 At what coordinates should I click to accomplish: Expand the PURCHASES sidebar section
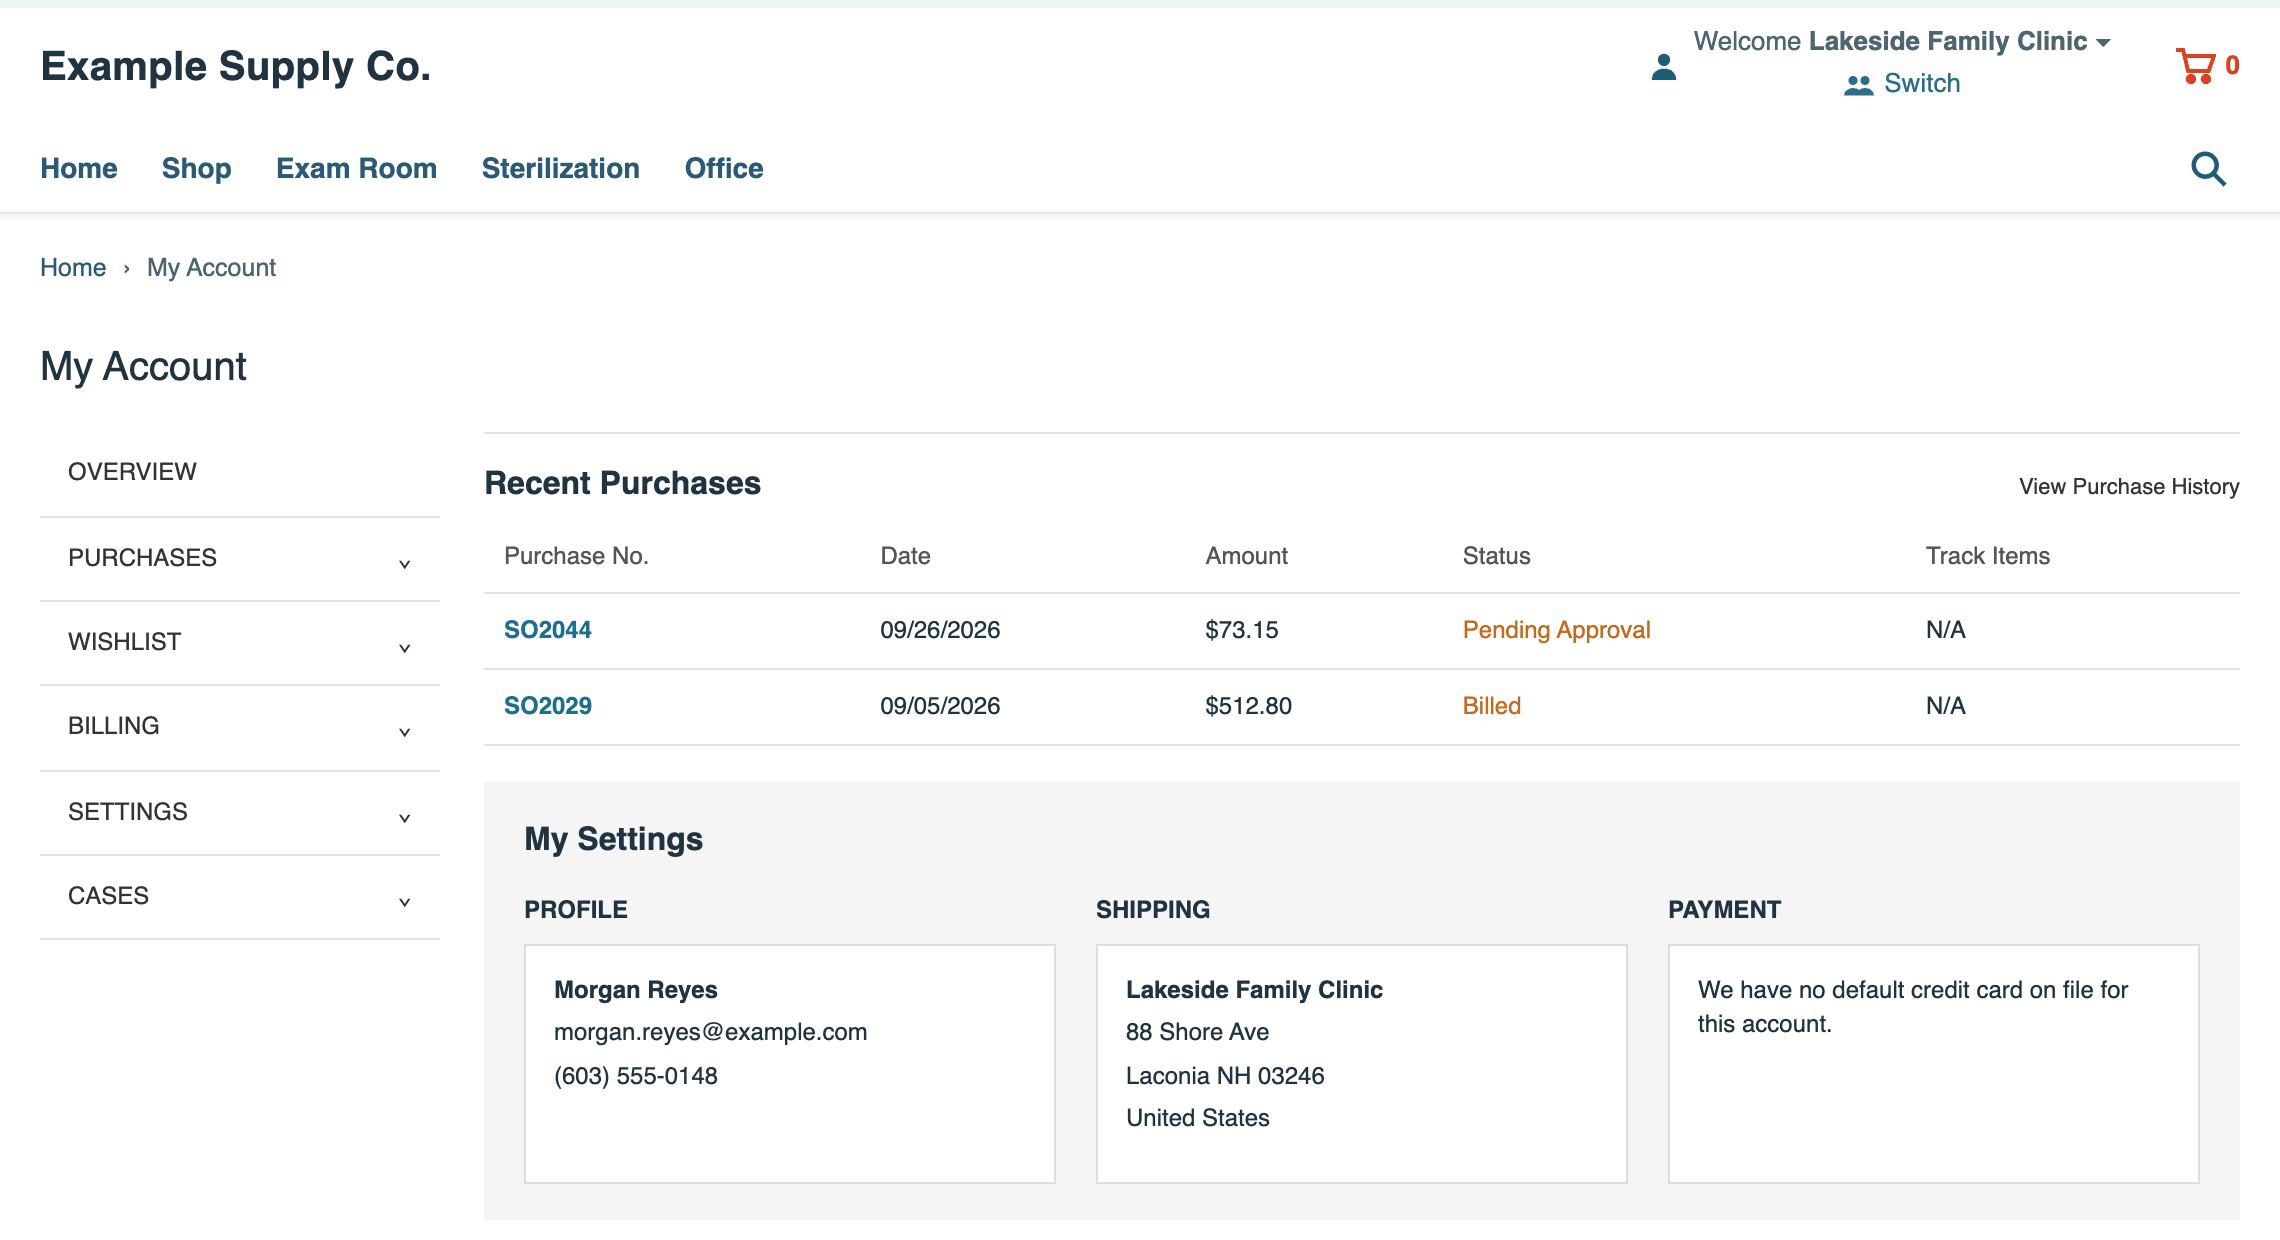[240, 558]
